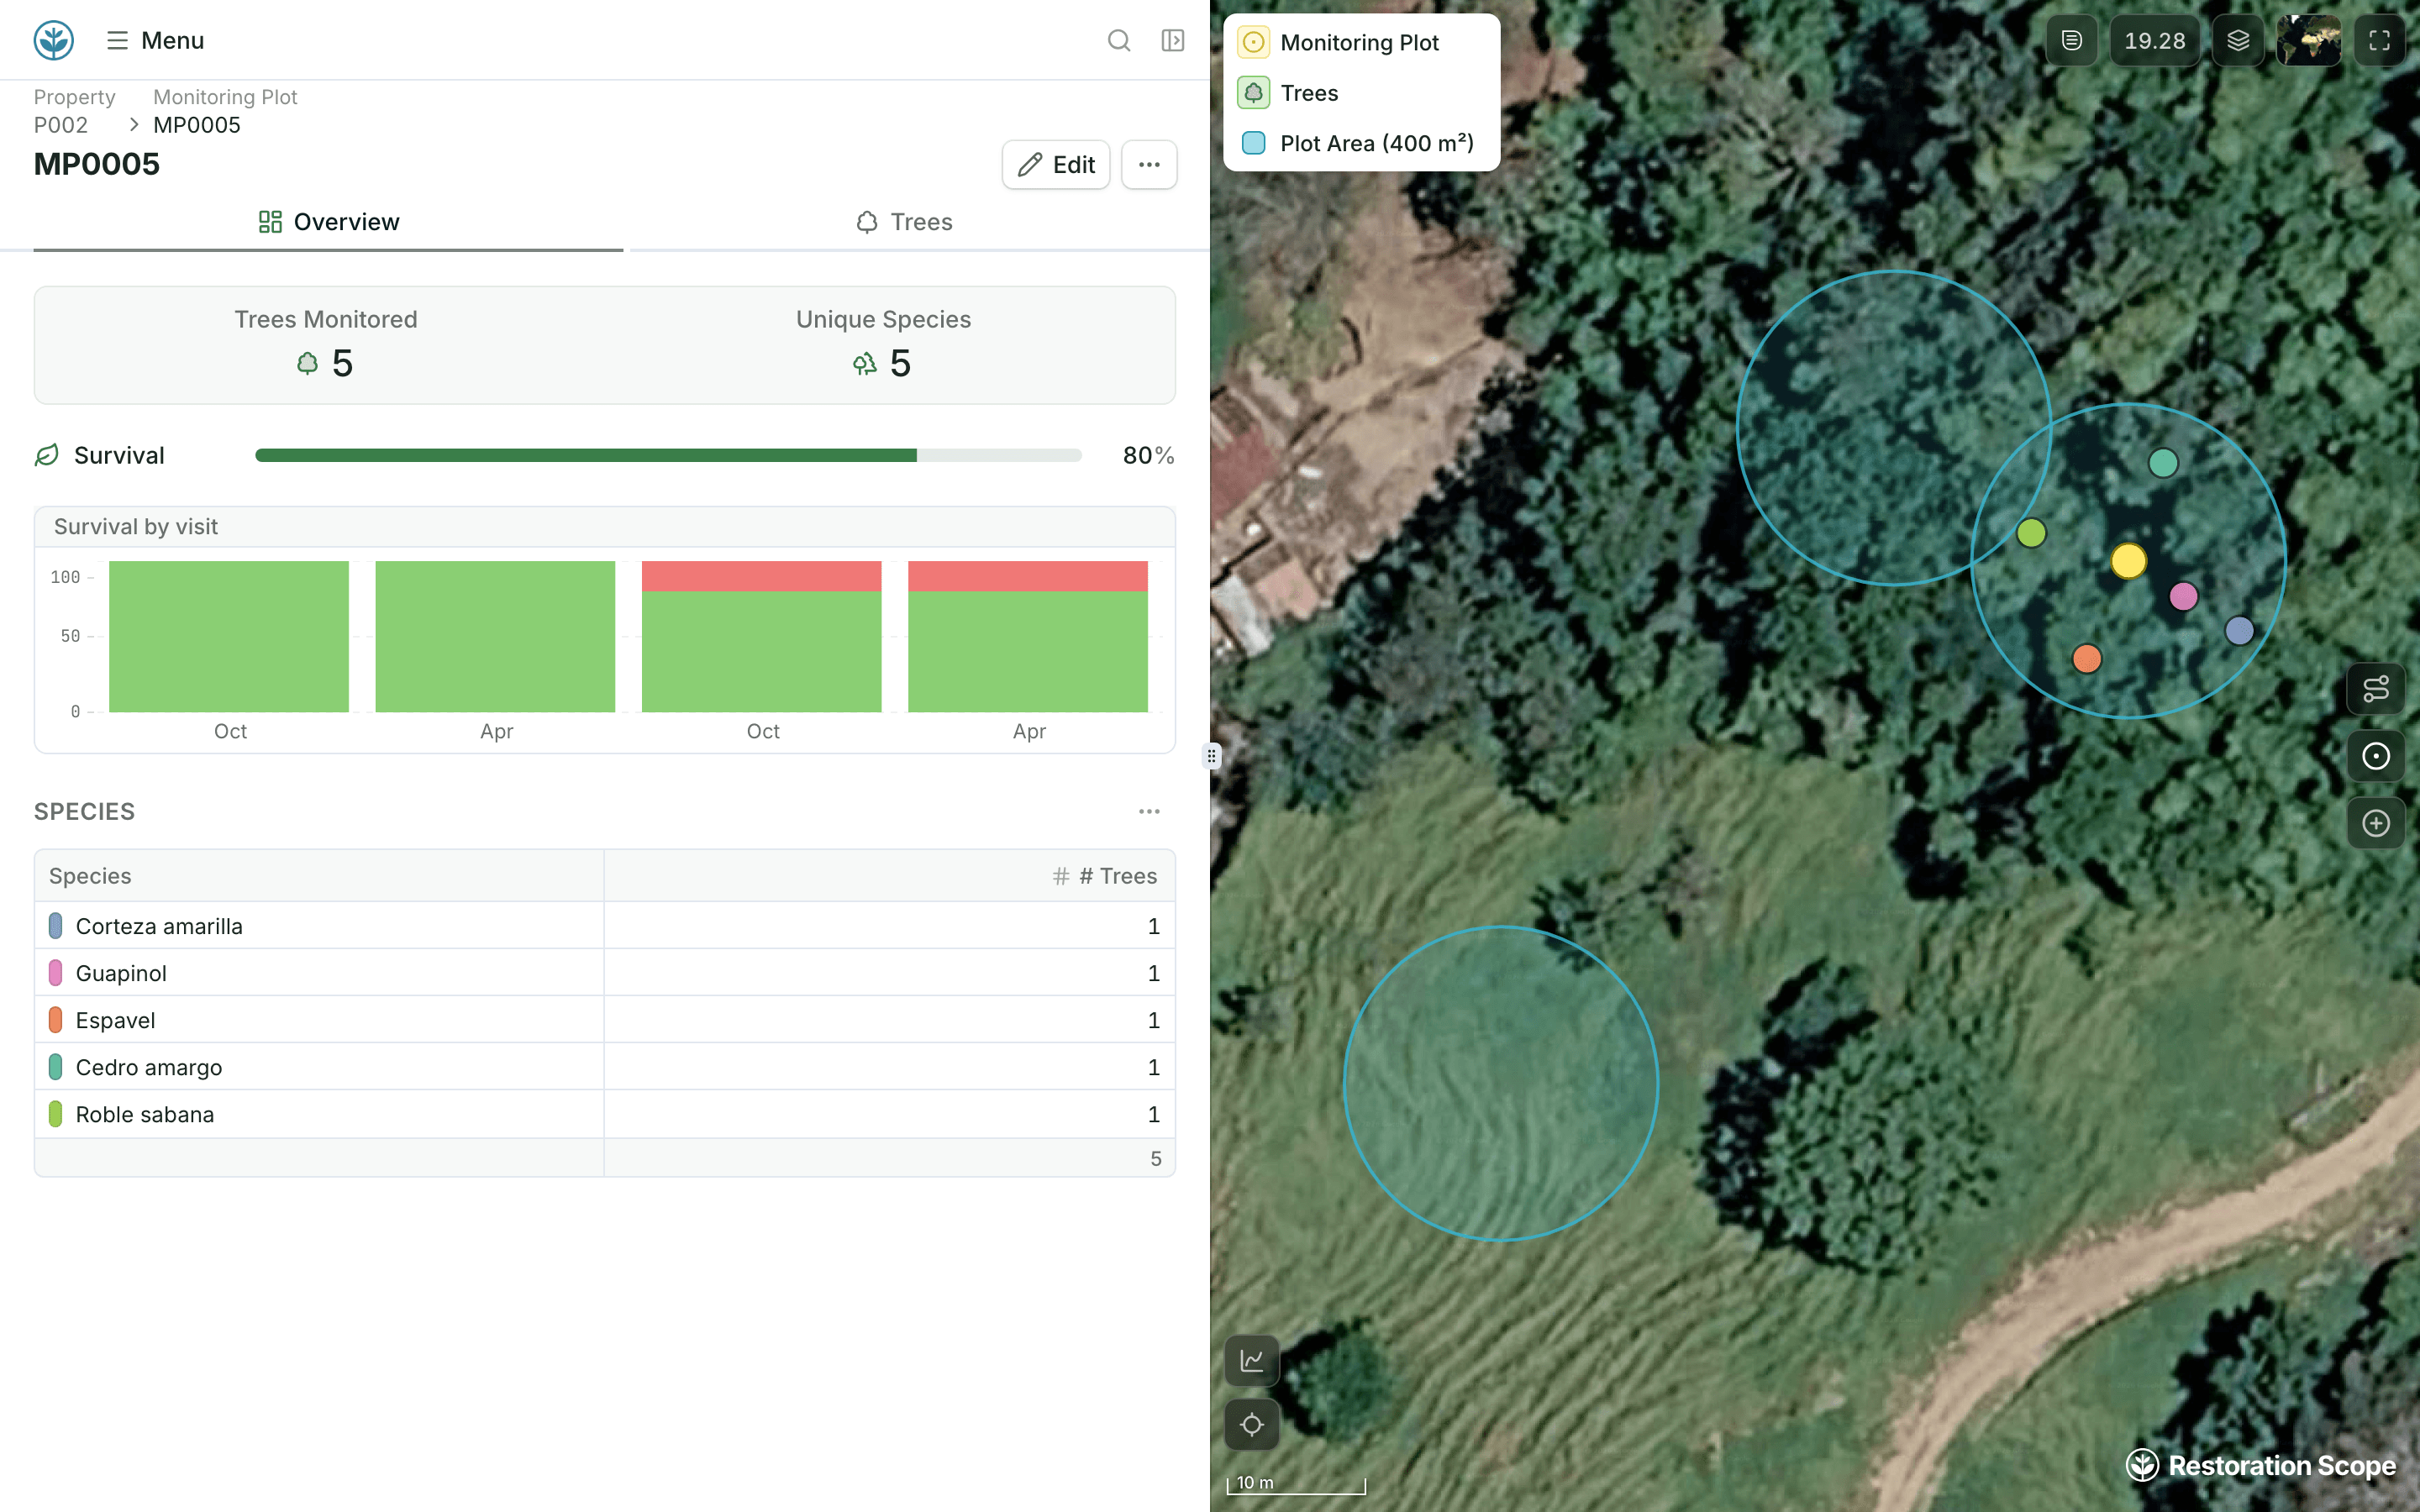This screenshot has height=1512, width=2420.
Task: Toggle Plot Area (400 m²) legend layer
Action: 1356,143
